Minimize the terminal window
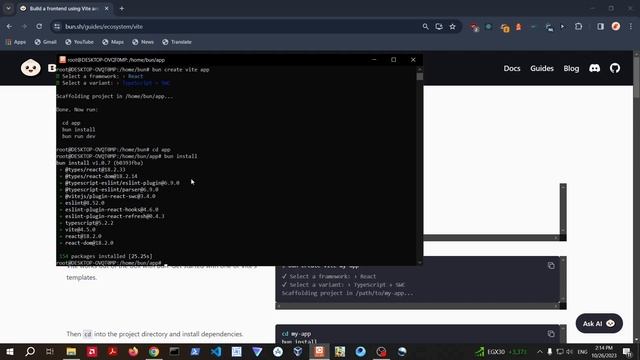640x360 pixels. pos(374,60)
